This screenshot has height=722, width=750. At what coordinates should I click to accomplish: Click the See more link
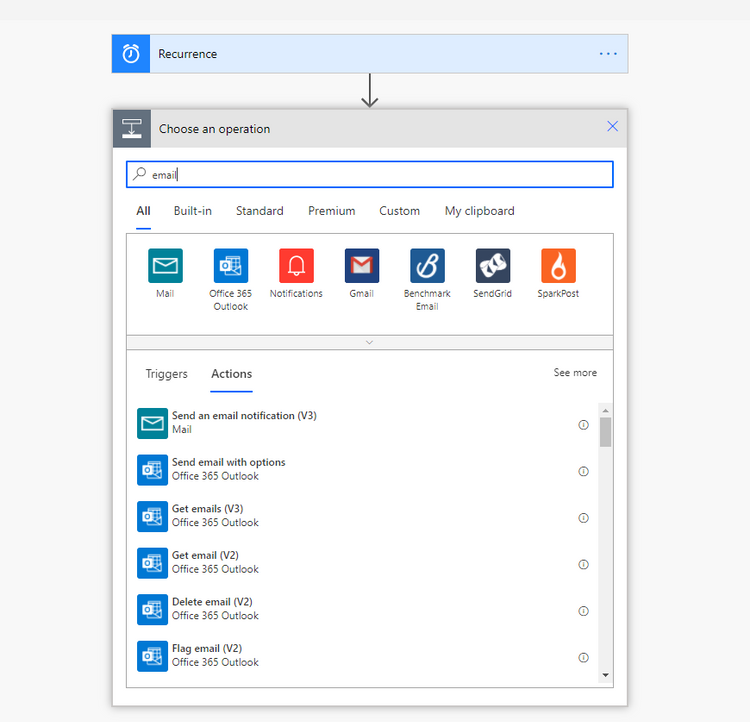[575, 373]
